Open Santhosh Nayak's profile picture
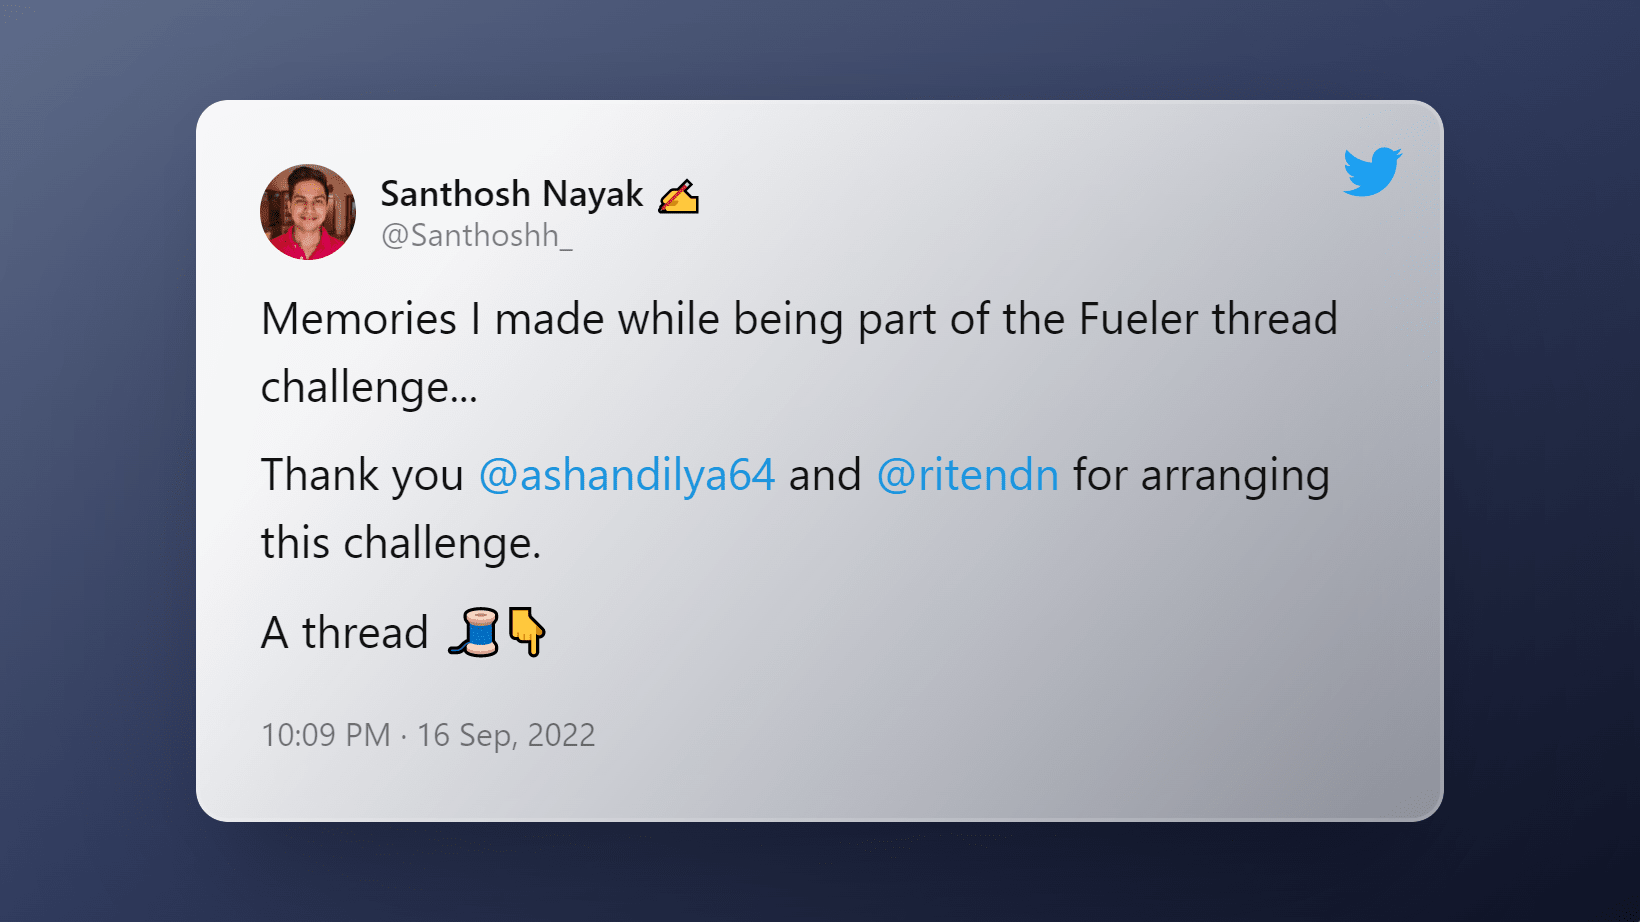 coord(308,212)
